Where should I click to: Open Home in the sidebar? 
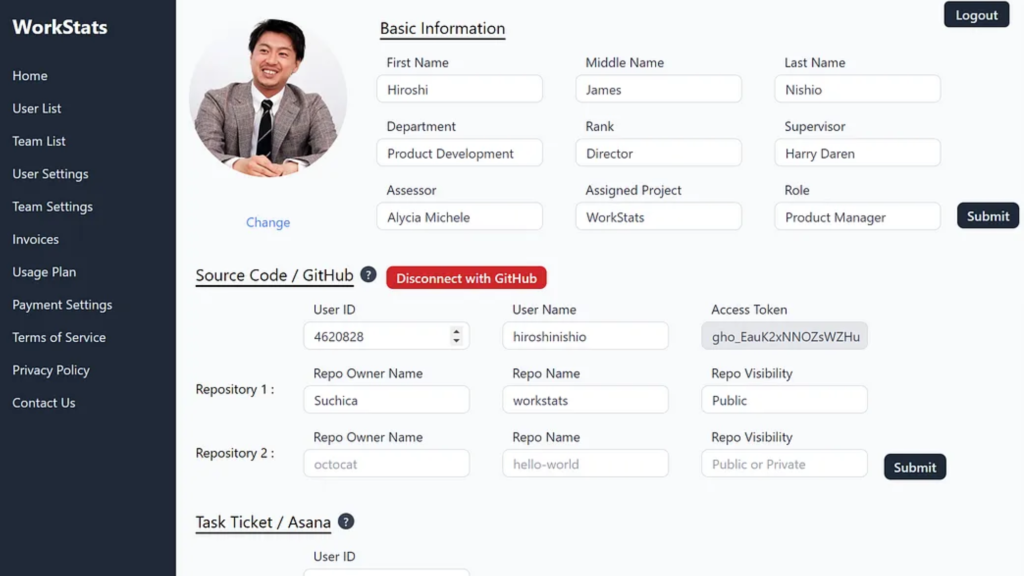(x=30, y=76)
